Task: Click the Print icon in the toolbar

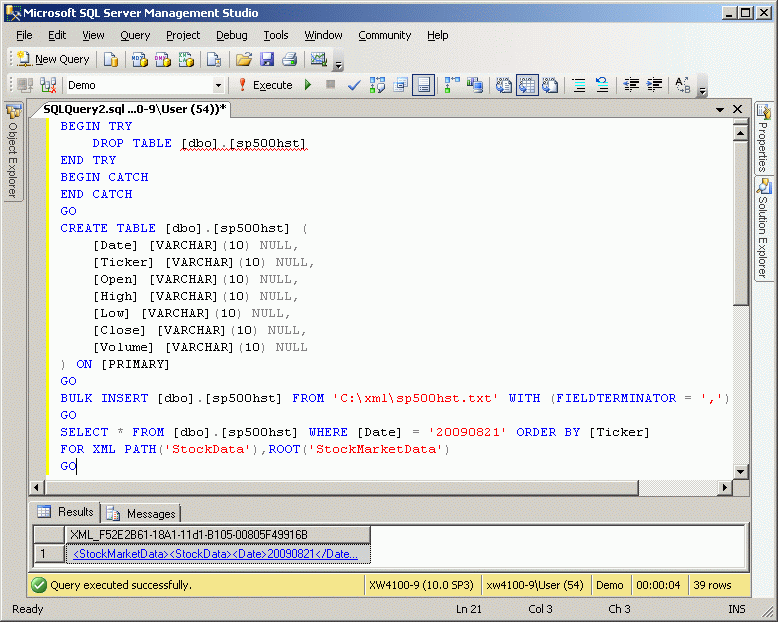Action: [x=289, y=59]
